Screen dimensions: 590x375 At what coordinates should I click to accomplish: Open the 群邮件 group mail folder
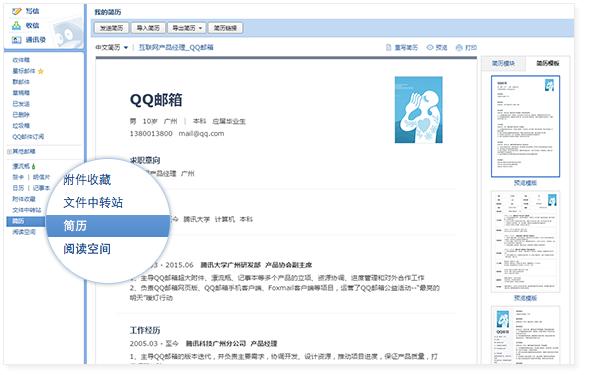click(x=21, y=82)
